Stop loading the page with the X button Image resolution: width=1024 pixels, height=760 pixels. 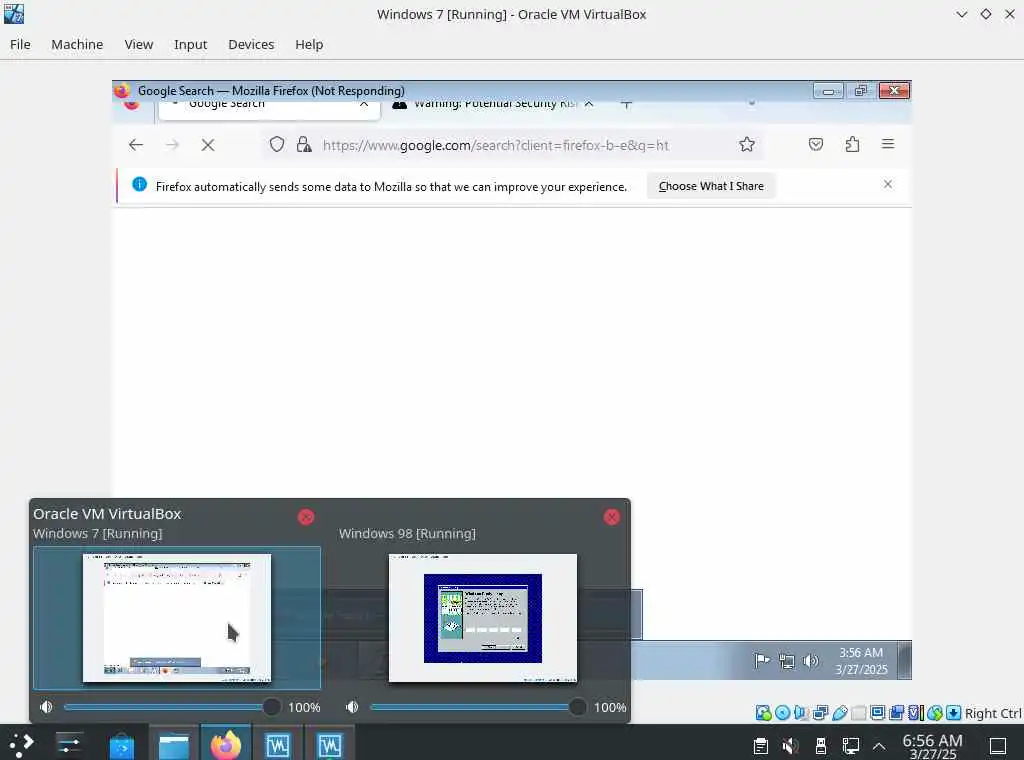click(208, 145)
